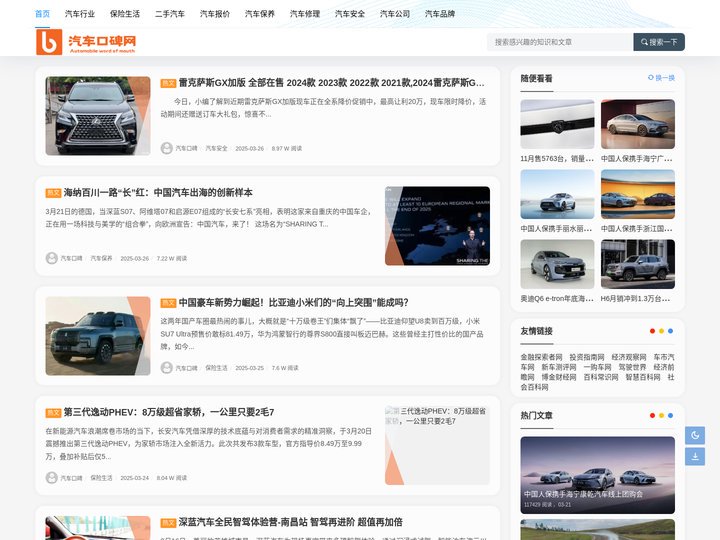Viewport: 720px width, 540px height.
Task: Click the refresh 换一换 link in 随便看看
Action: 661,78
